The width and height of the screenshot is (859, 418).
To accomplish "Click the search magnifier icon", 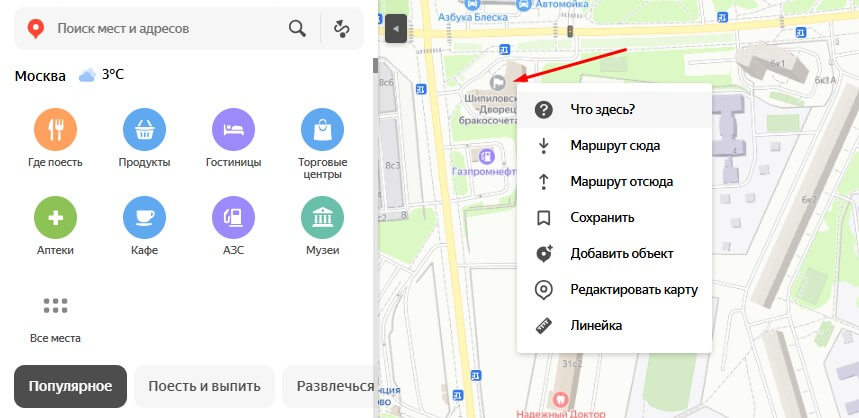I will (x=297, y=28).
